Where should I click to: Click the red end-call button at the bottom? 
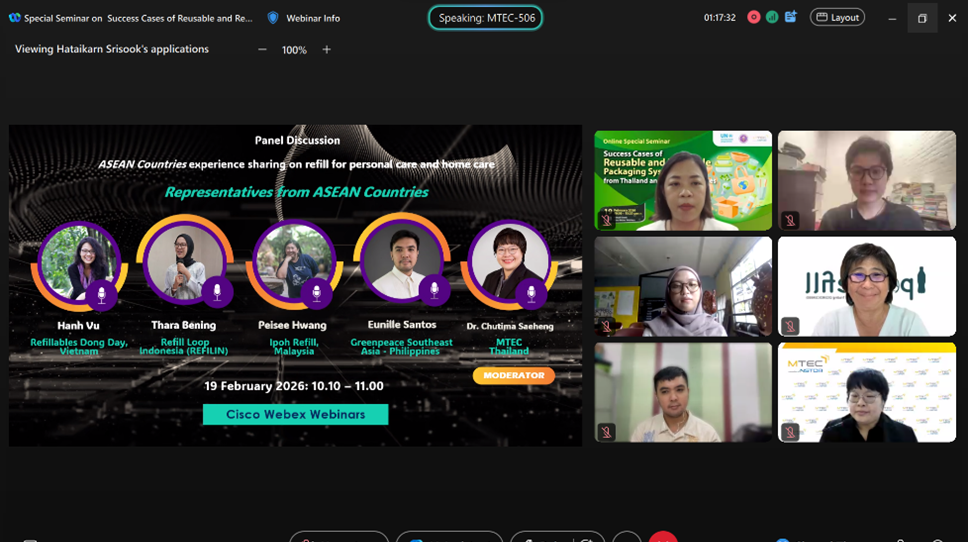[662, 537]
